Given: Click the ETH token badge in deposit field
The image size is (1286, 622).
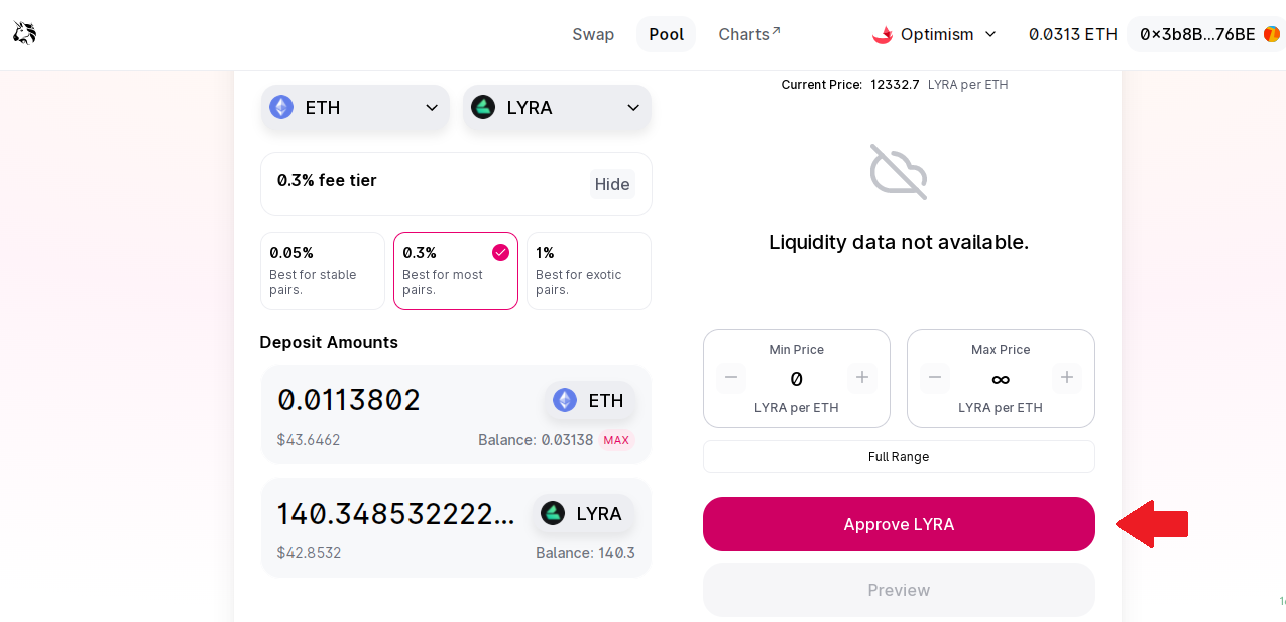Looking at the screenshot, I should pos(589,400).
